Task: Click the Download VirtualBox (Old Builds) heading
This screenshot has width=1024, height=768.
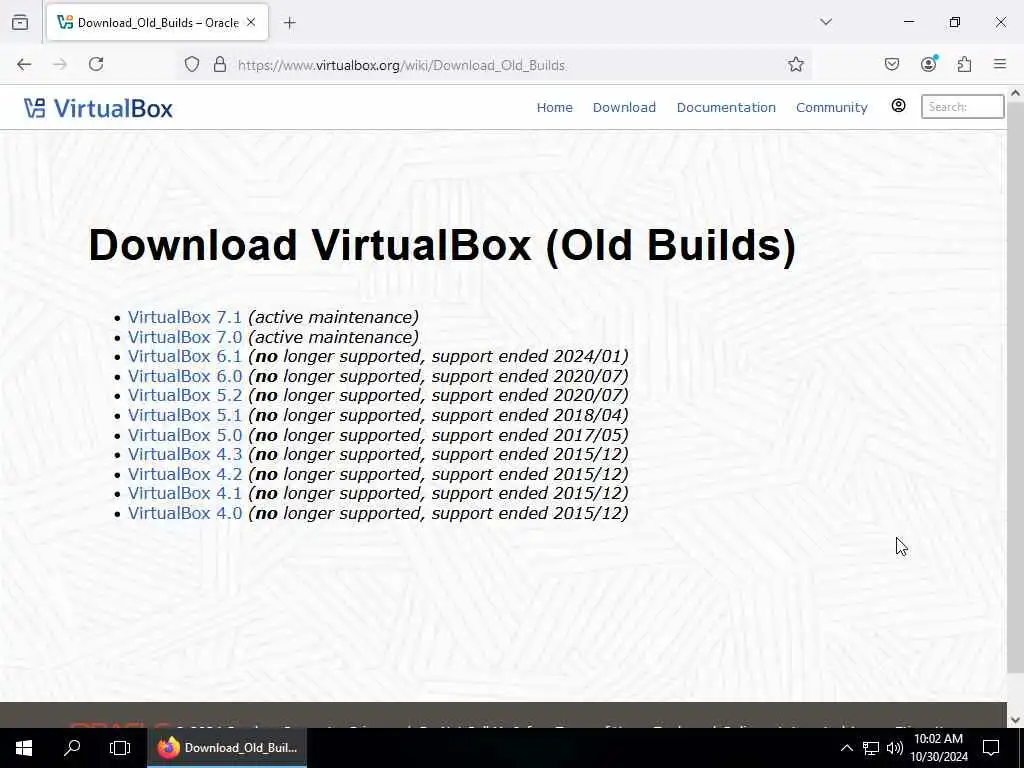Action: tap(442, 245)
